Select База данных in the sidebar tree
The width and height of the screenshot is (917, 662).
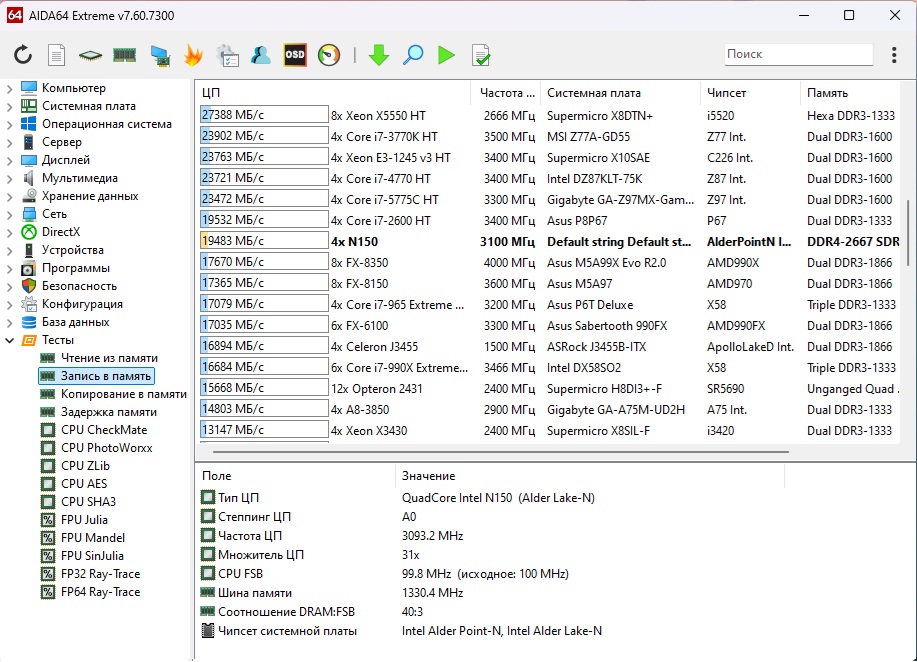(75, 322)
